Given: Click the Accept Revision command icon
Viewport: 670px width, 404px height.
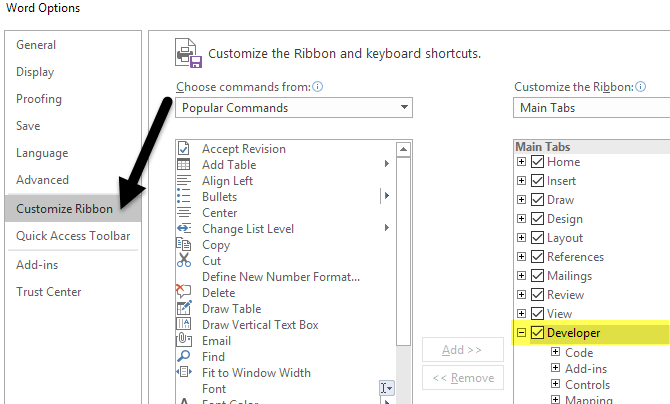Looking at the screenshot, I should click(x=184, y=149).
